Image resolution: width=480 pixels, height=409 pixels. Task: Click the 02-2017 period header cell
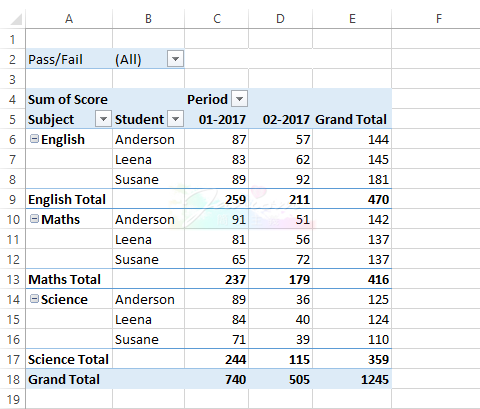point(281,119)
